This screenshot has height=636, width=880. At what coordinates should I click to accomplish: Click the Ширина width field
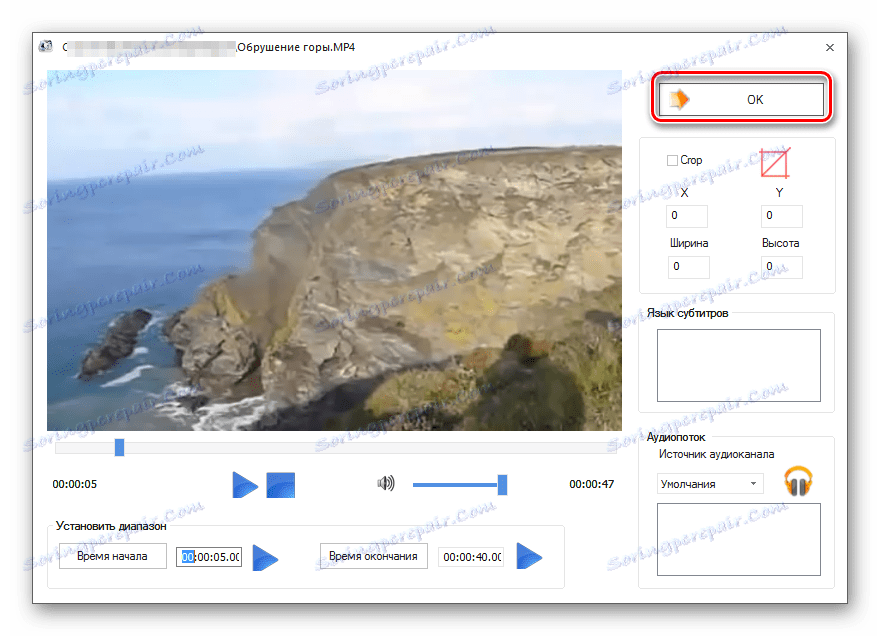(x=689, y=267)
